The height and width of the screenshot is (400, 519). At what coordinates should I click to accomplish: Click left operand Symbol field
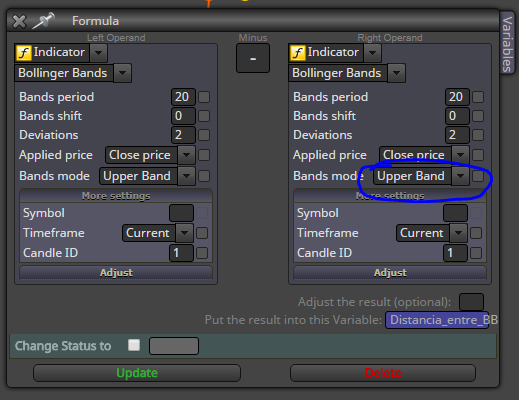(x=181, y=213)
